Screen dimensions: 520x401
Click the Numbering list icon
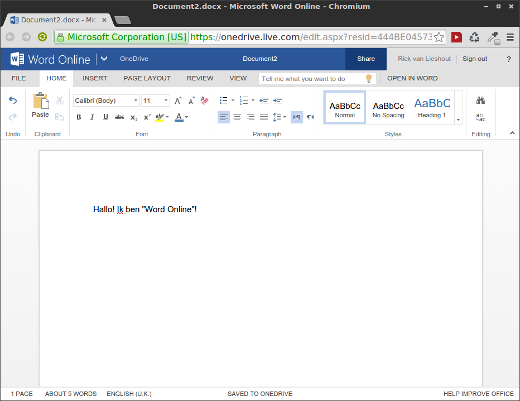point(244,100)
